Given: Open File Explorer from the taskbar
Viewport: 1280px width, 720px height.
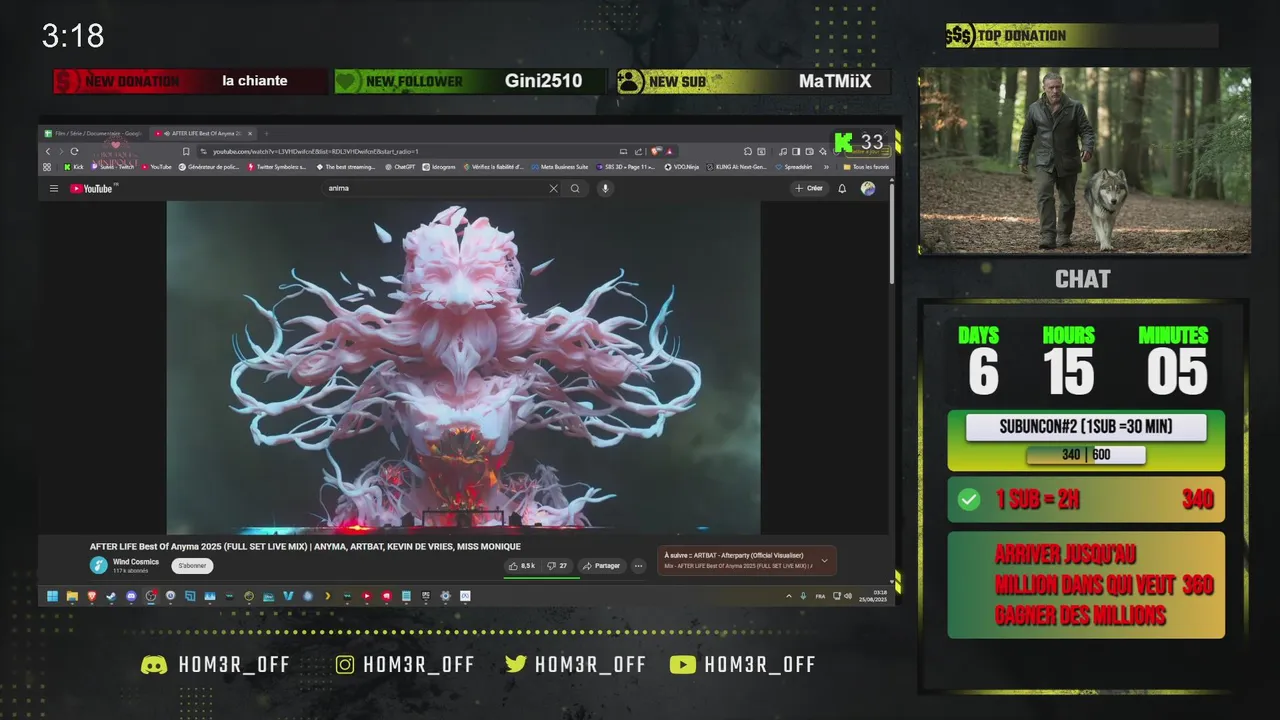Looking at the screenshot, I should (72, 596).
